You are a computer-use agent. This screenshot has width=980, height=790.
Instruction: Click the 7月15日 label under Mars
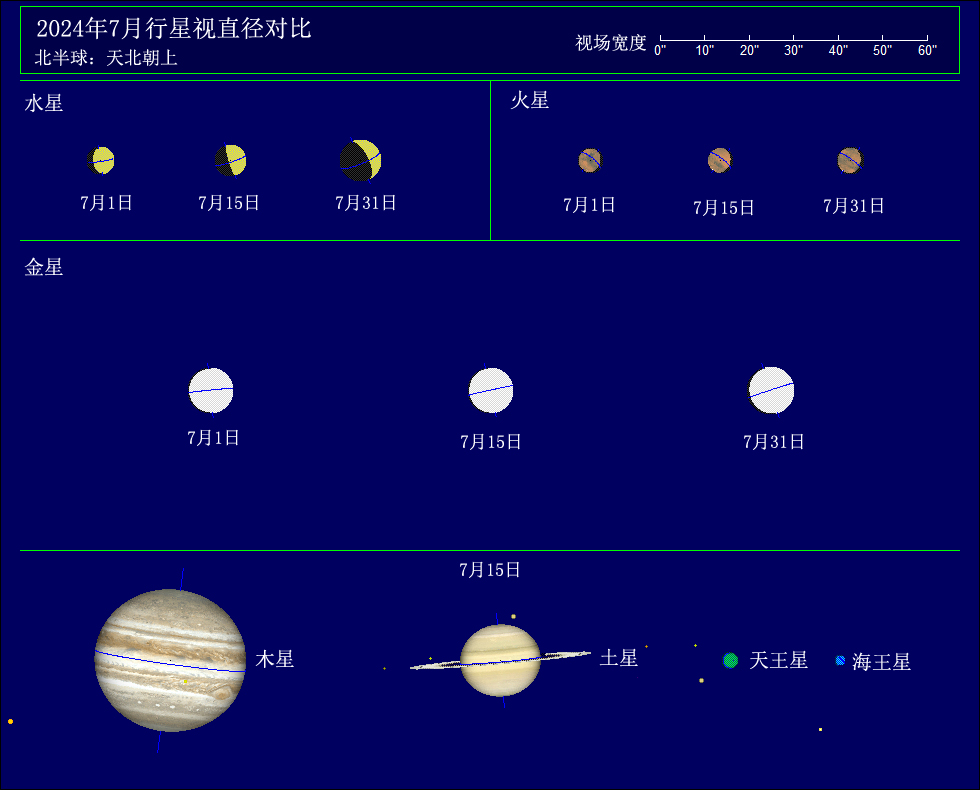tap(724, 208)
